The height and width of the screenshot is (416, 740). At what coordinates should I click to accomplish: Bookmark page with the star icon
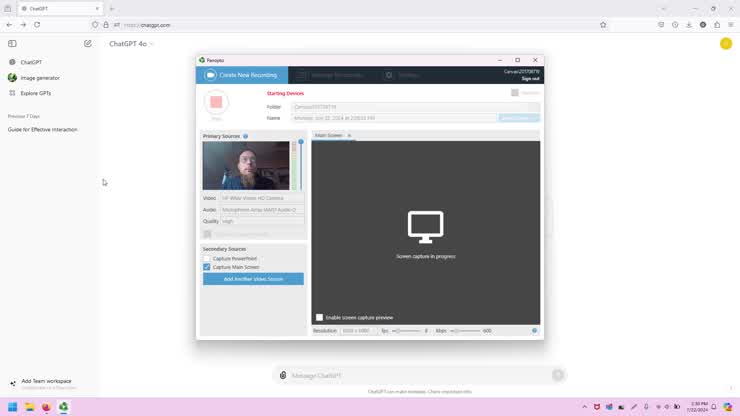pyautogui.click(x=603, y=25)
